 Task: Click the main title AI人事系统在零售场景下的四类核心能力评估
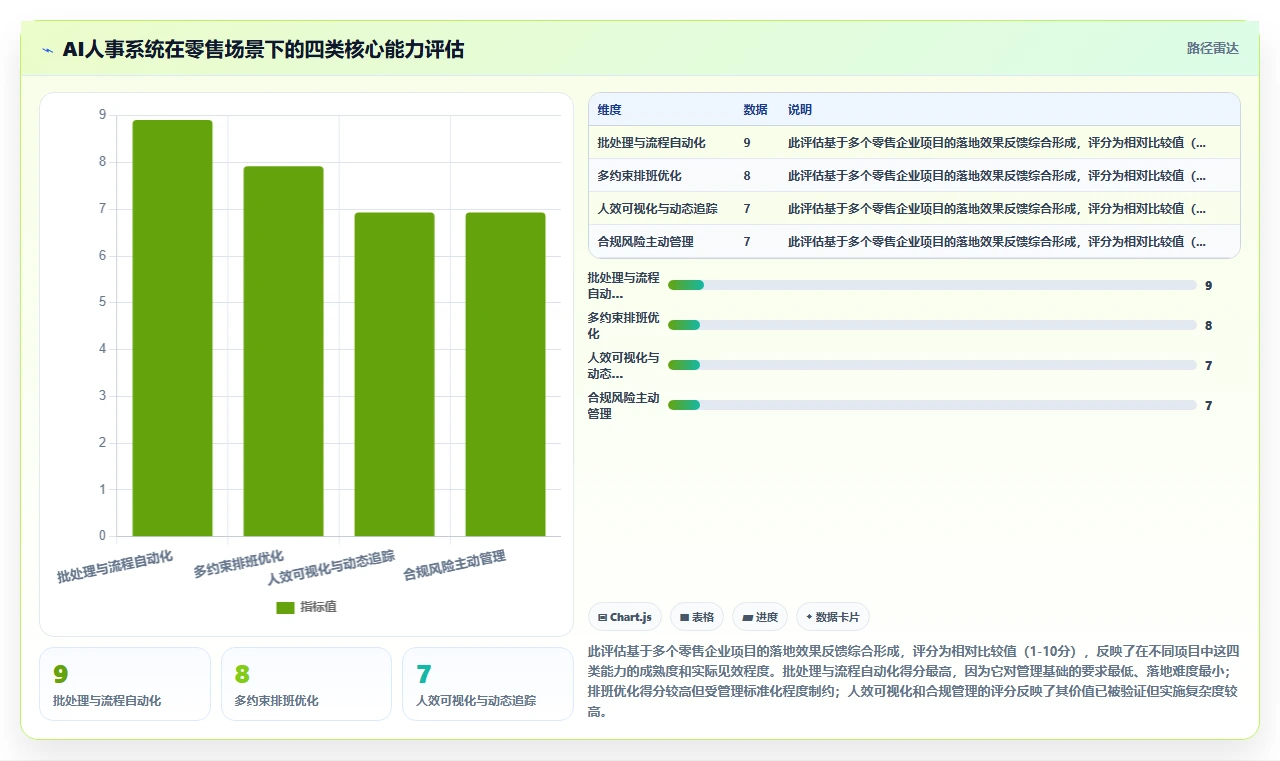point(263,49)
